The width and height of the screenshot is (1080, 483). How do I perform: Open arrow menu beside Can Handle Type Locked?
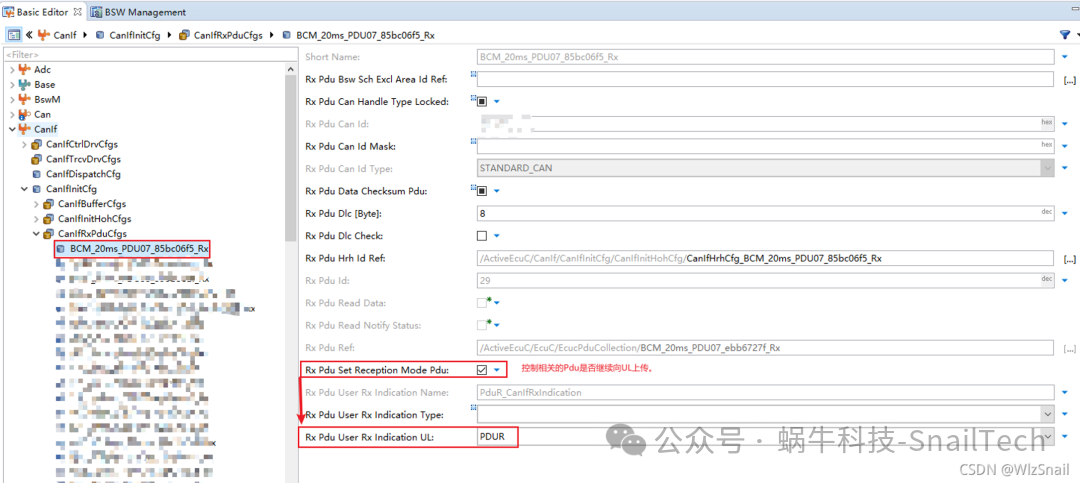tap(497, 102)
